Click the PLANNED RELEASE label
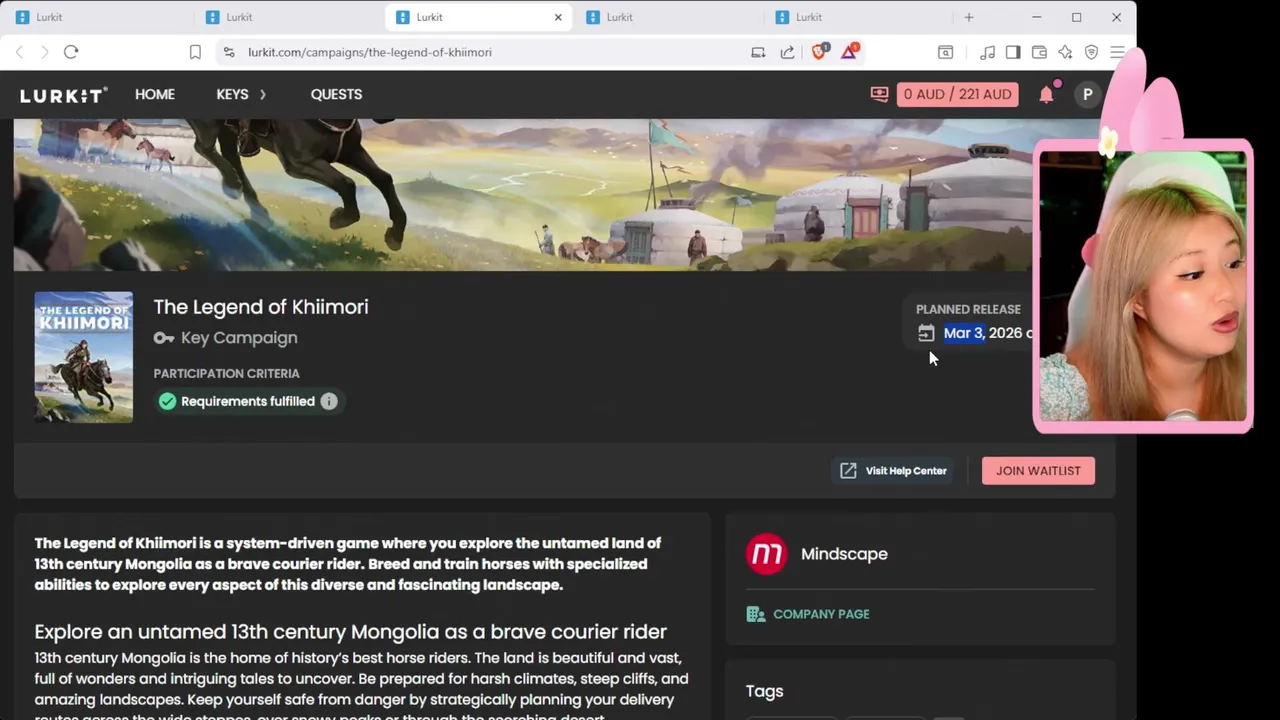 [968, 309]
